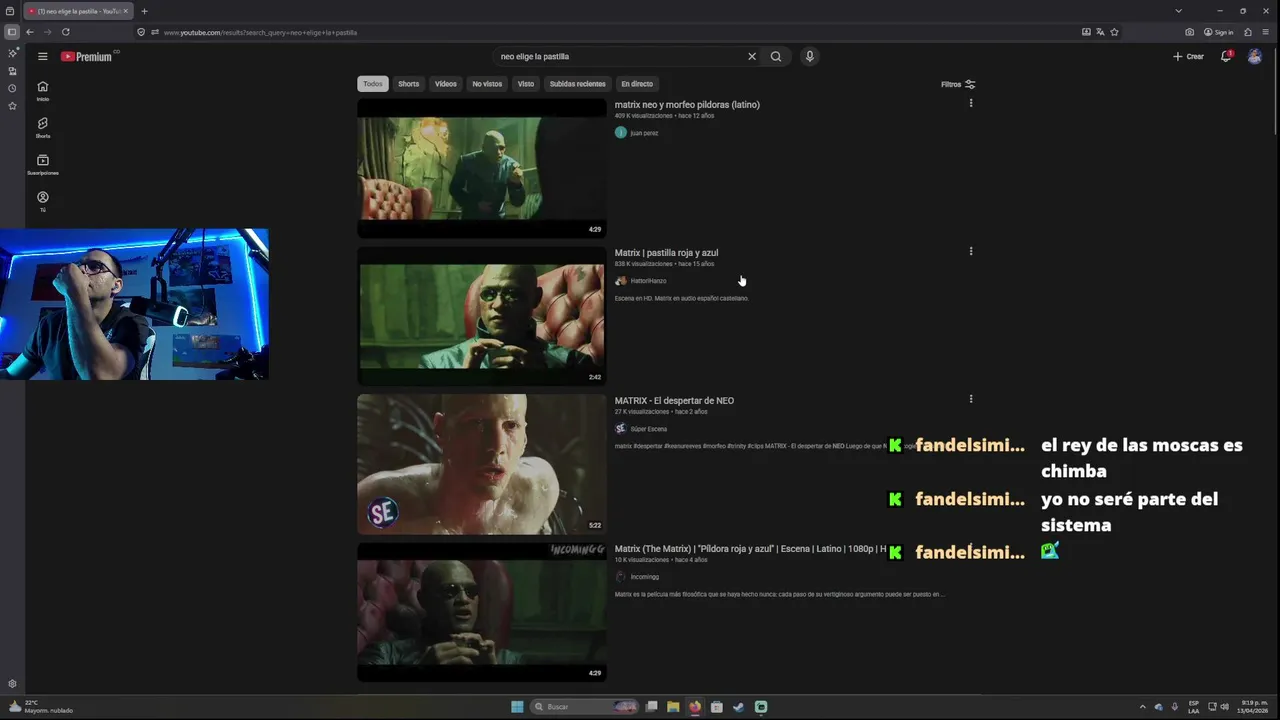Expand the list all tabs chevron

pyautogui.click(x=1178, y=11)
